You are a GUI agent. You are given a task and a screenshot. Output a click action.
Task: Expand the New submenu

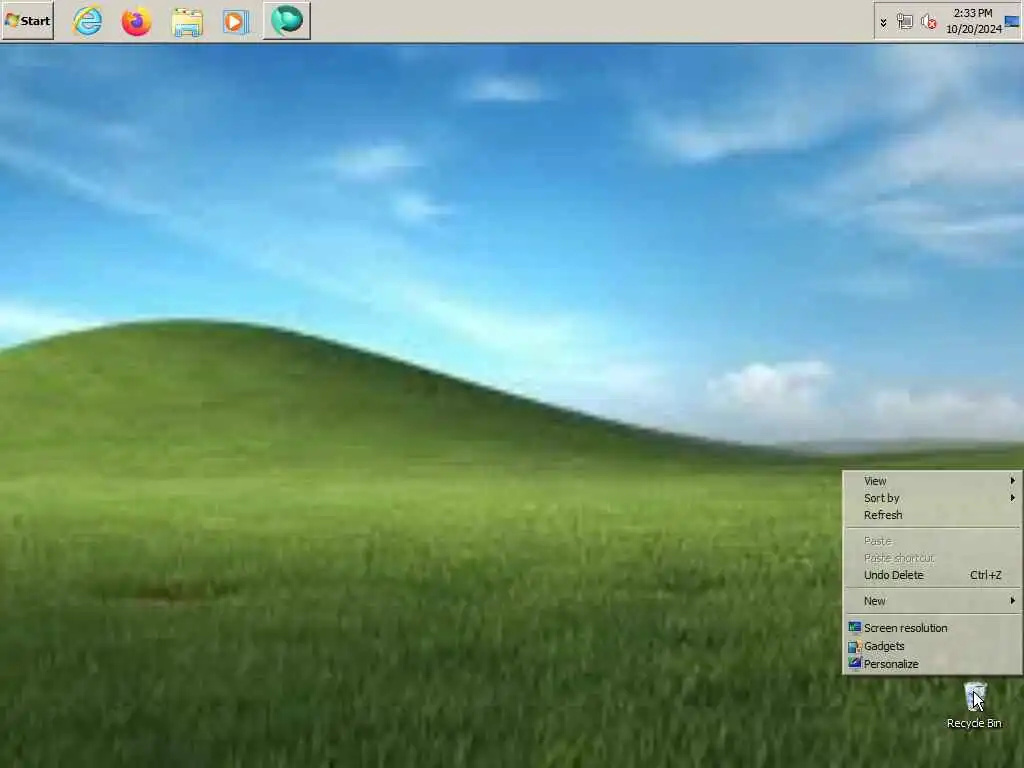tap(932, 601)
